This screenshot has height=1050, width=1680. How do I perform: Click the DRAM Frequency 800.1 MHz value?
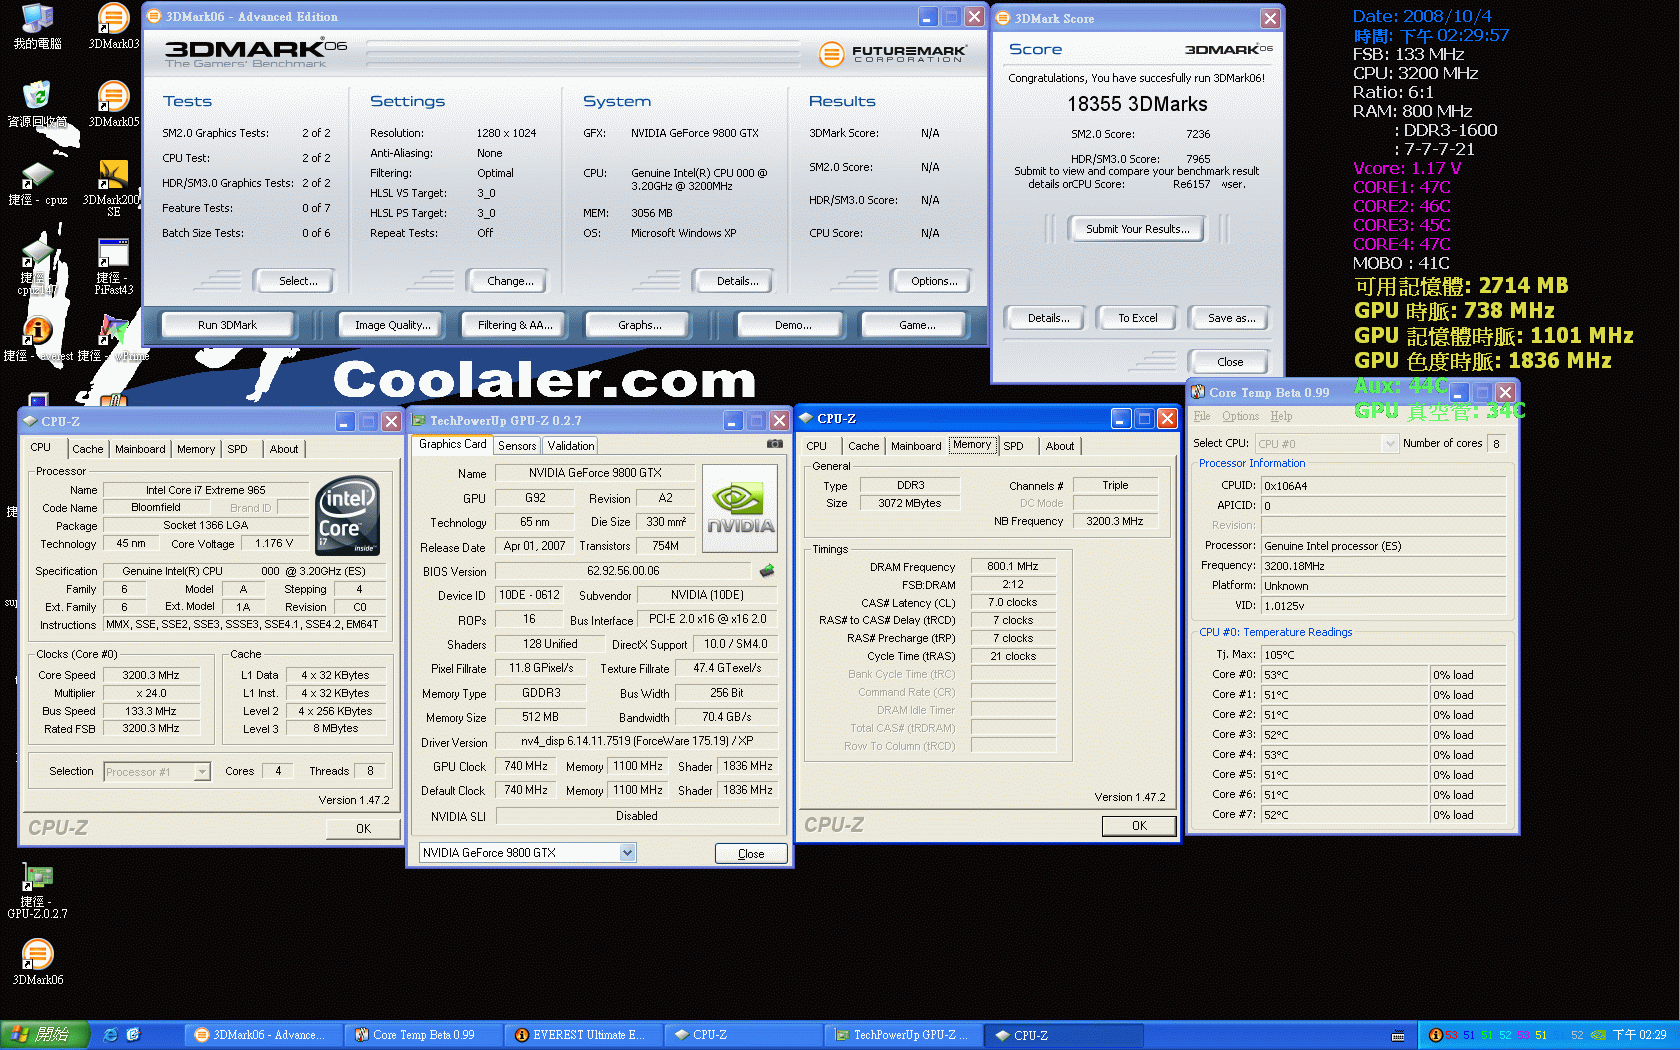pos(1013,566)
